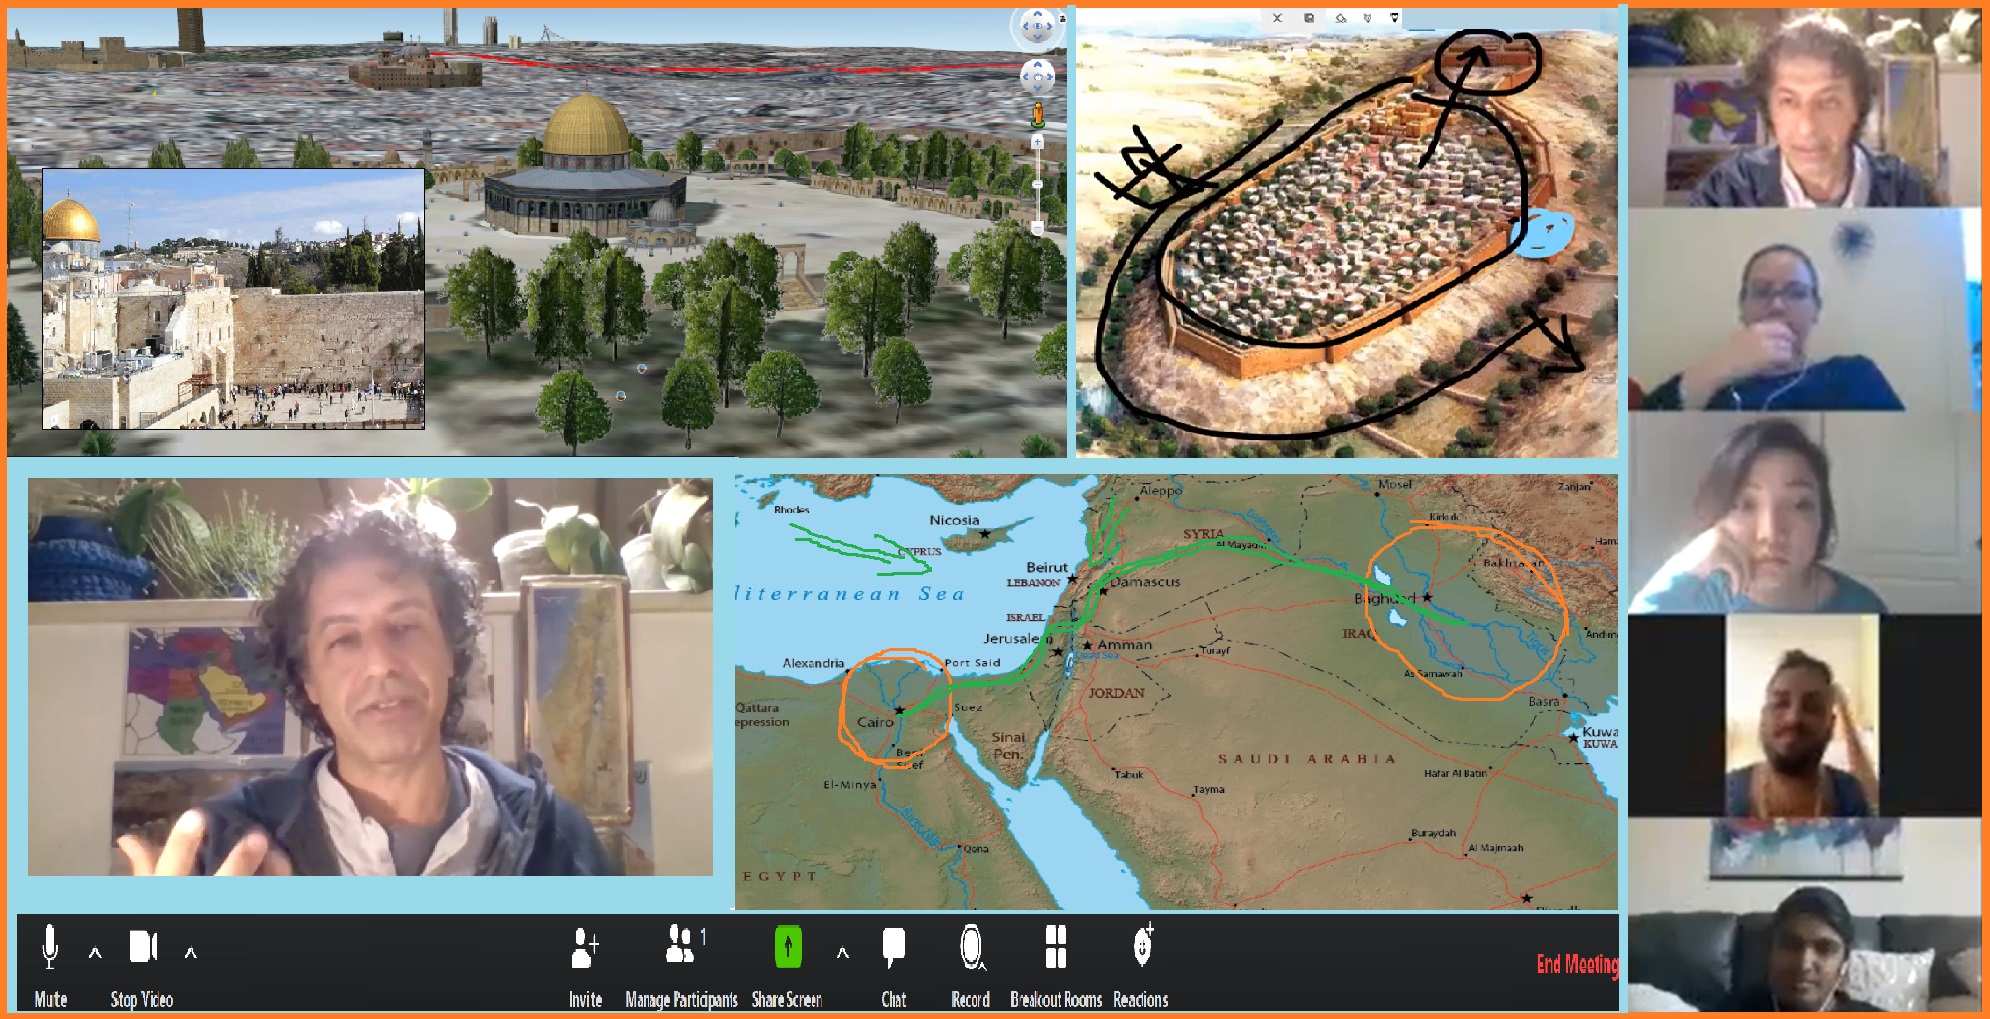Open share options arrow beside Share Screen
The height and width of the screenshot is (1019, 1990).
(x=843, y=953)
